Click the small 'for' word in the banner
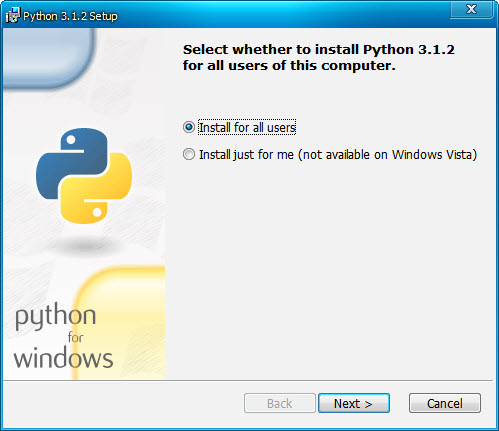 click(x=75, y=337)
